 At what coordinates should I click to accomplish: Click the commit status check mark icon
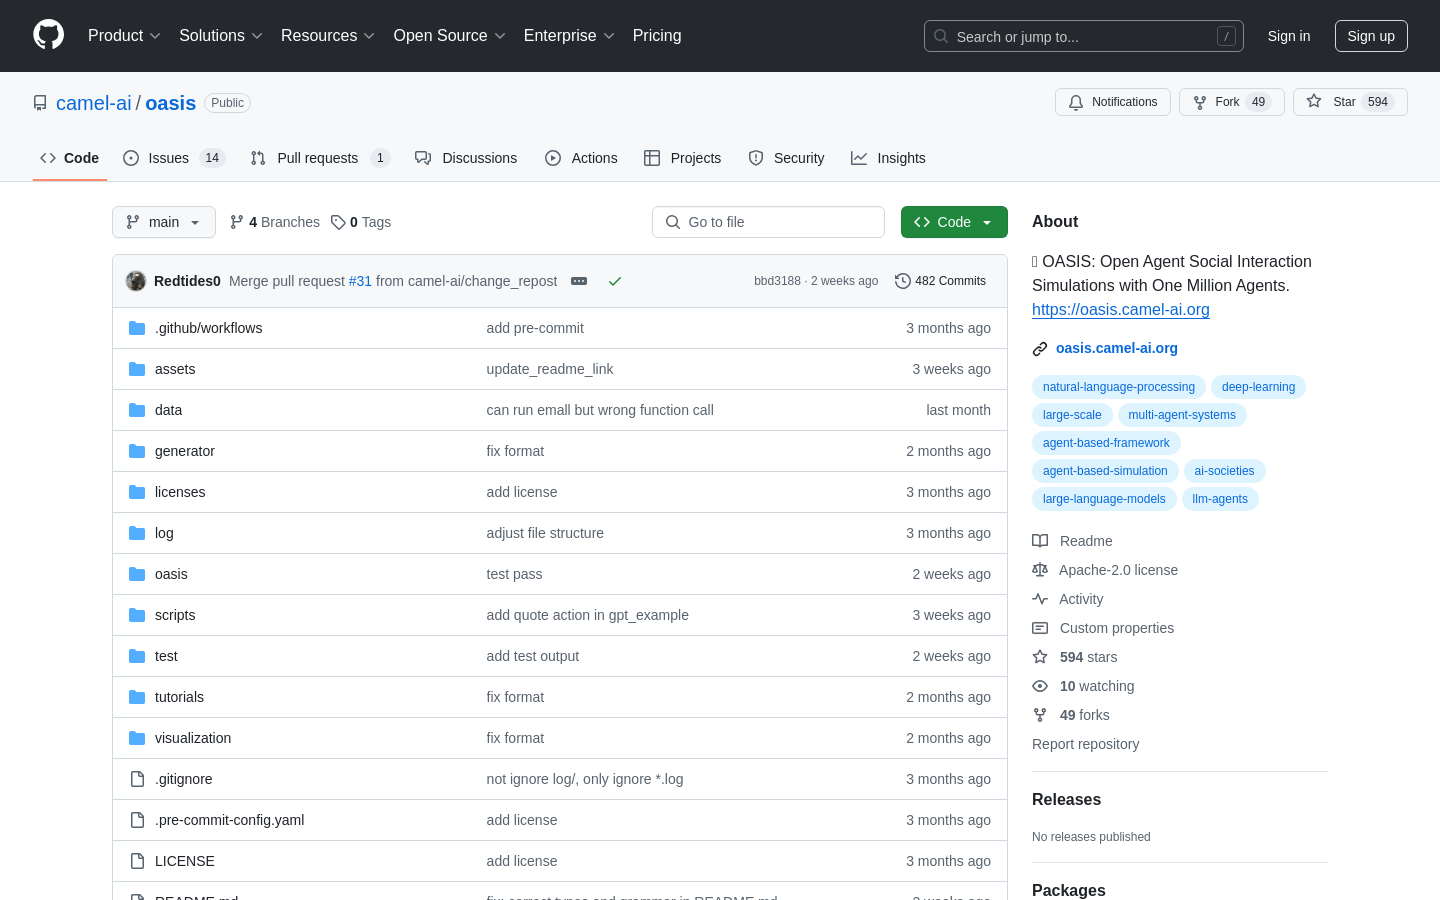(x=615, y=281)
